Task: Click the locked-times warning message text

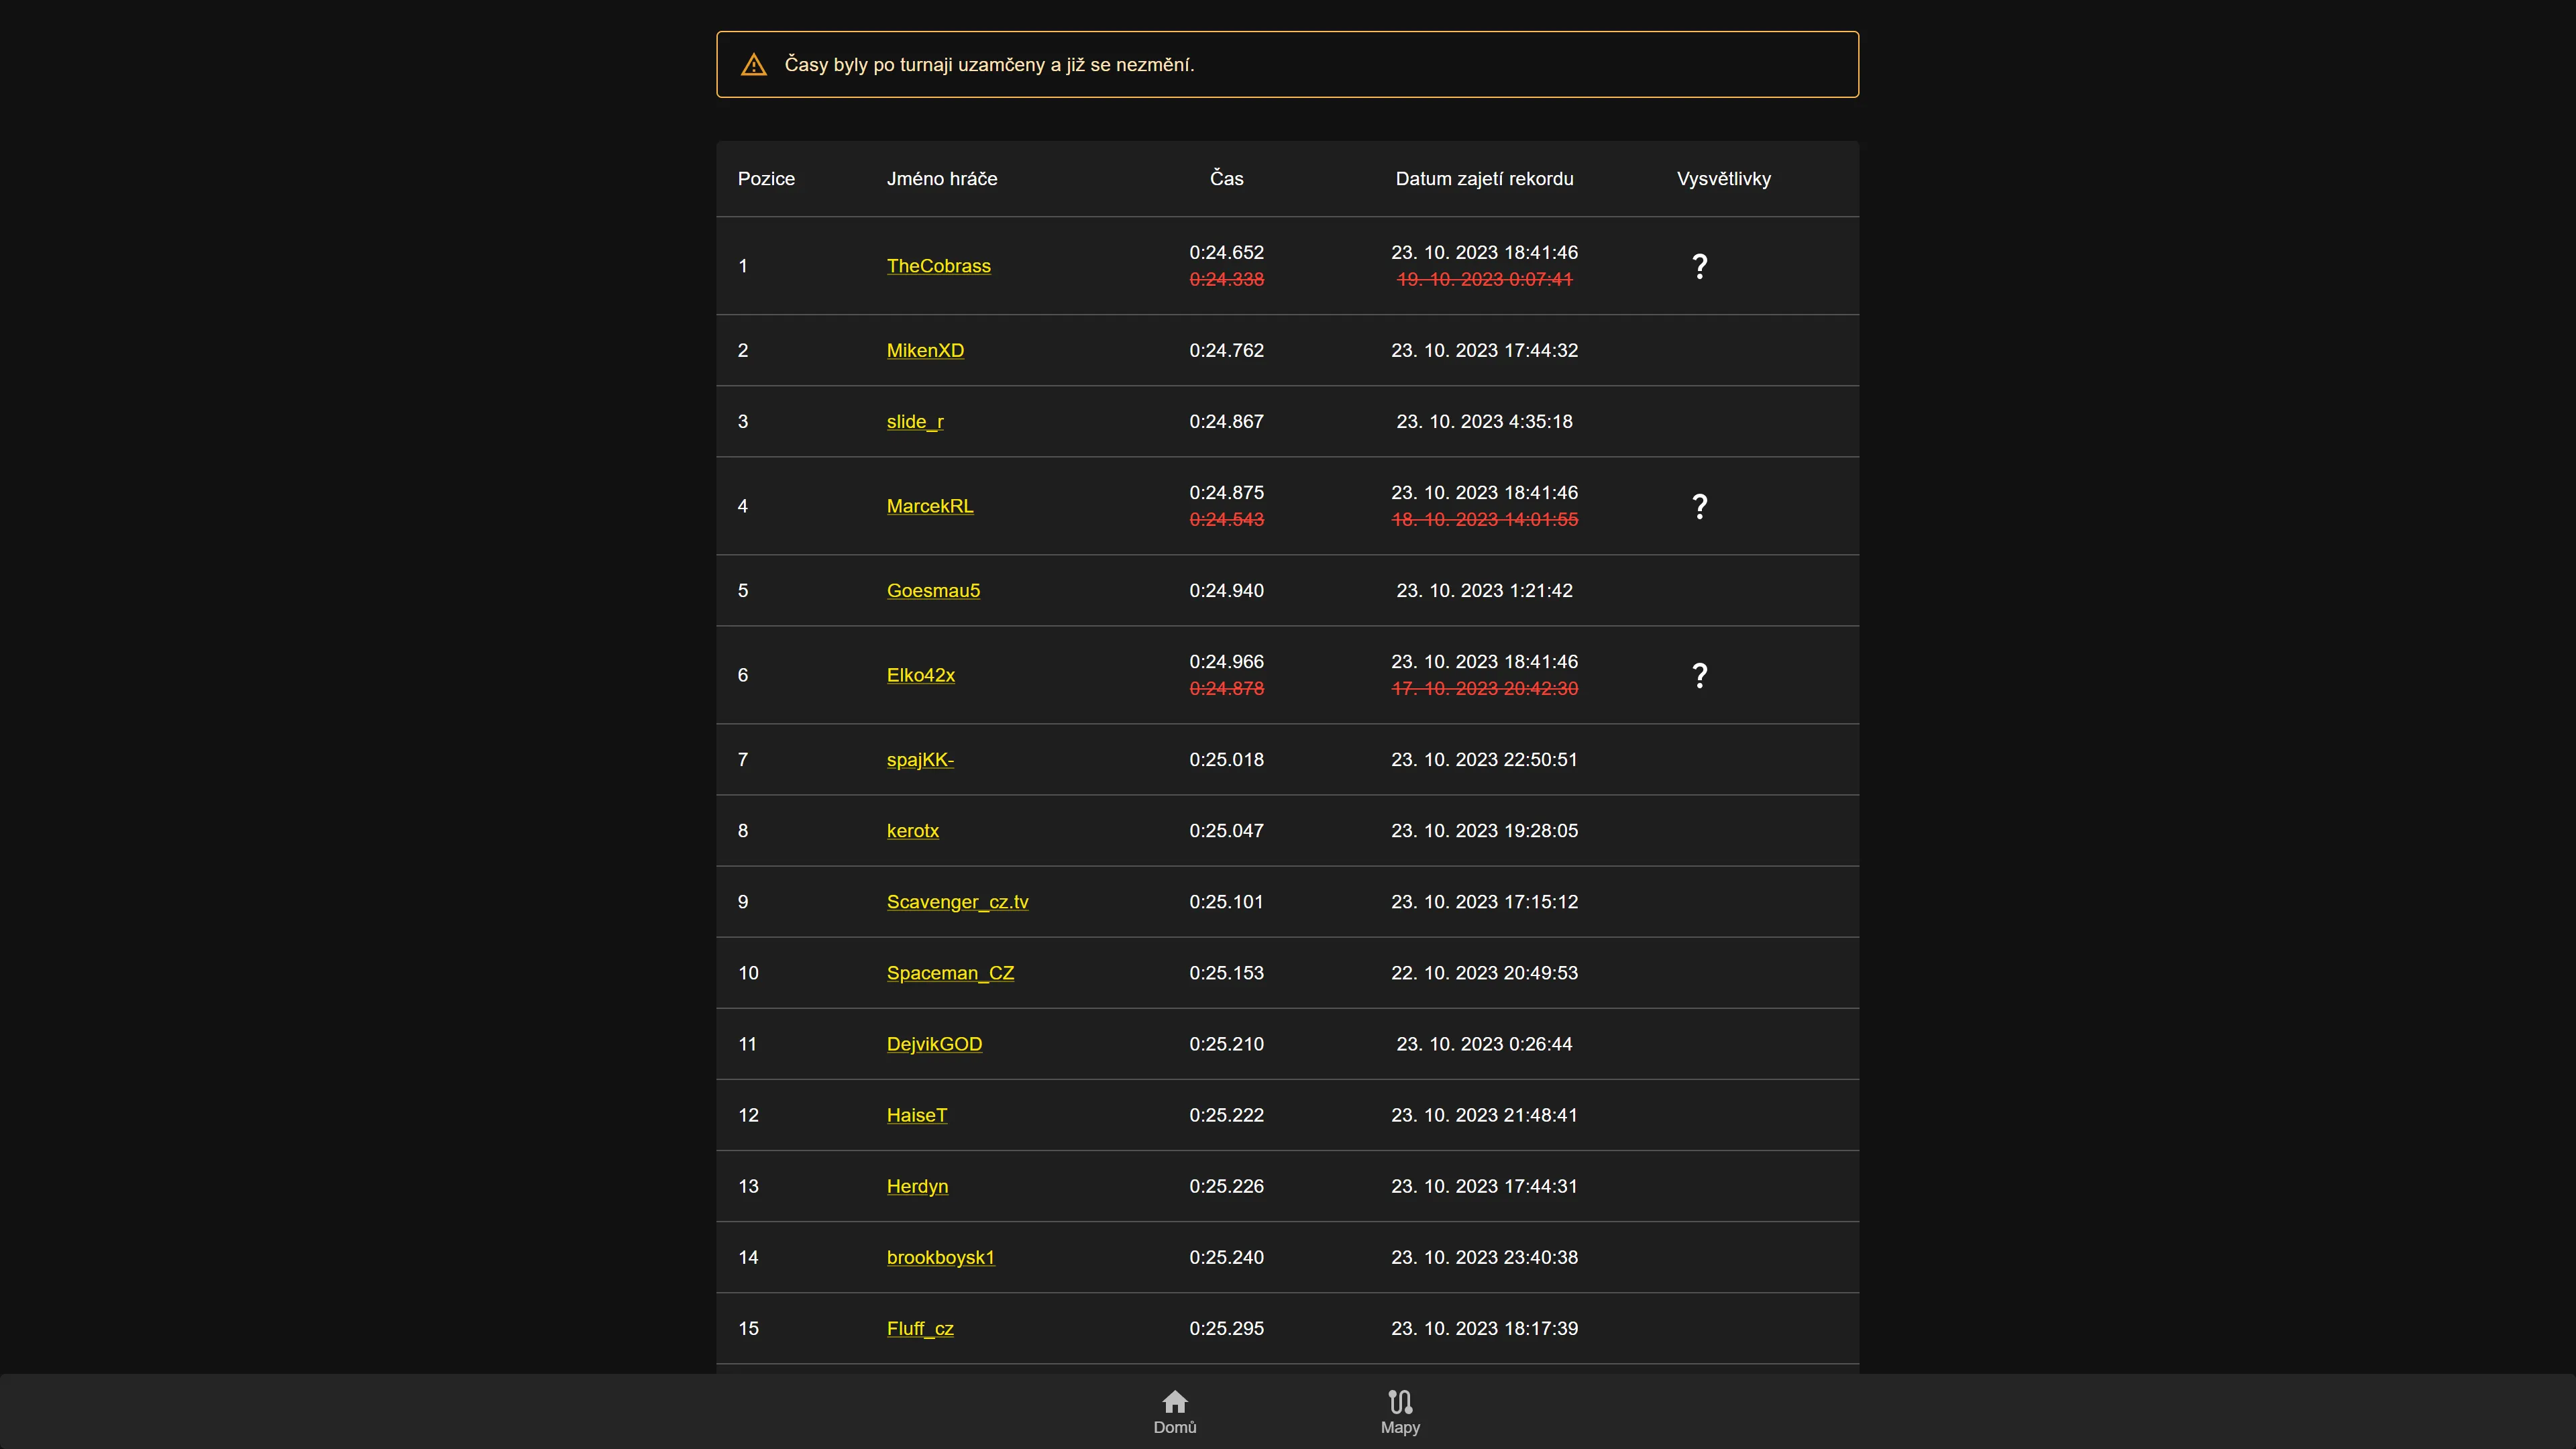Action: click(989, 65)
